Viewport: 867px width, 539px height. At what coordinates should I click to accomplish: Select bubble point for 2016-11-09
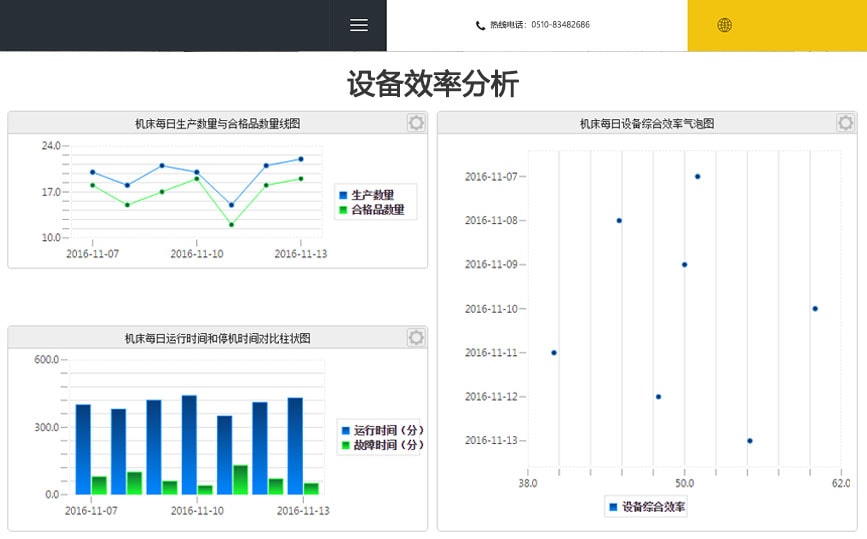[x=685, y=265]
